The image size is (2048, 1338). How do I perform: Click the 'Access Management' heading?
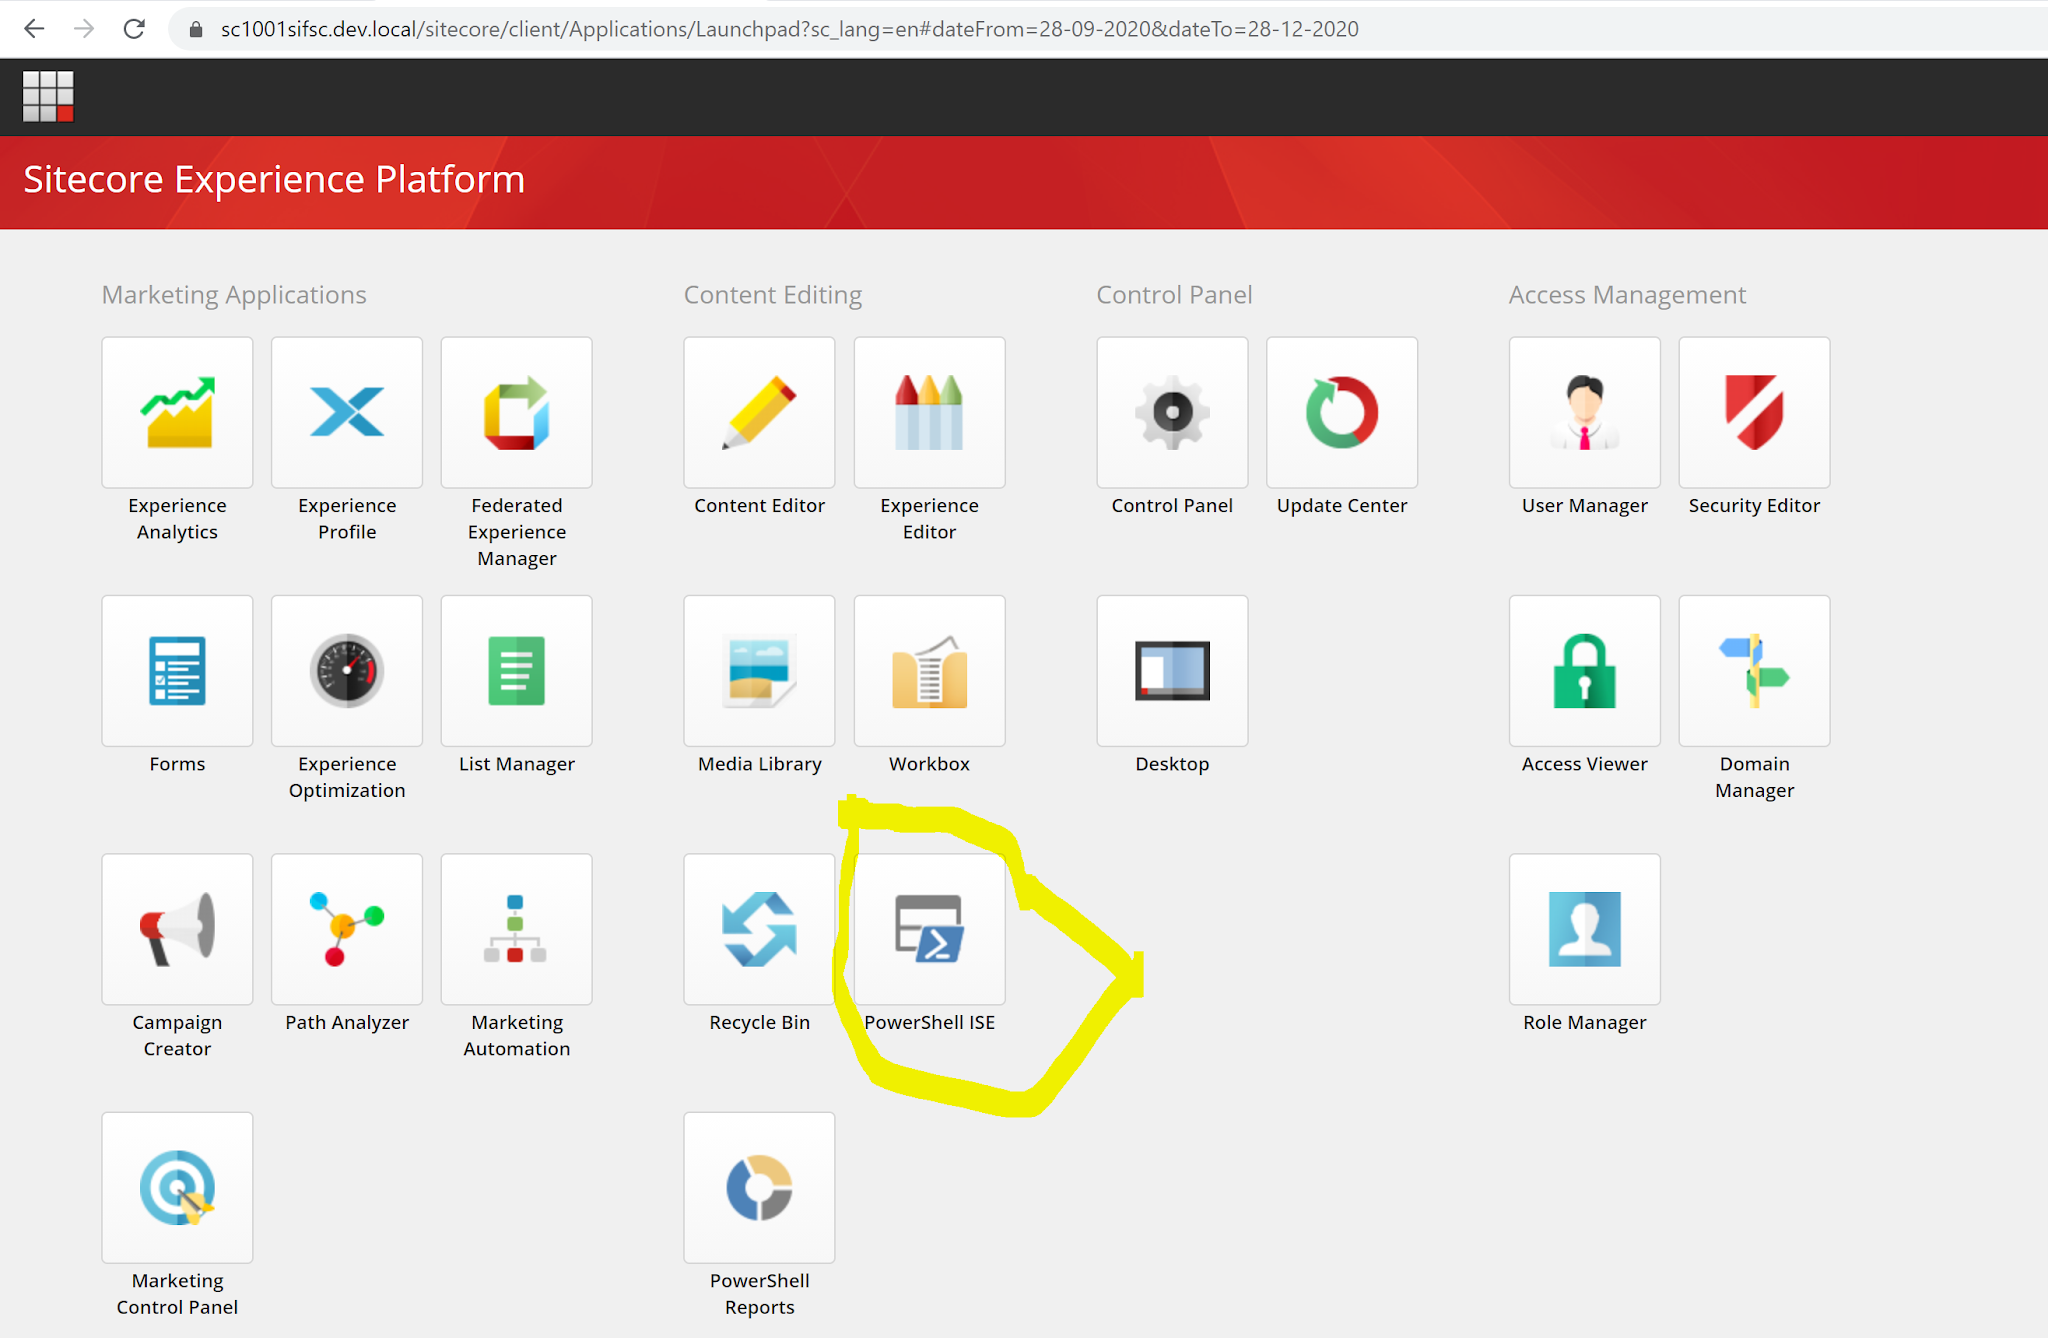[x=1627, y=295]
